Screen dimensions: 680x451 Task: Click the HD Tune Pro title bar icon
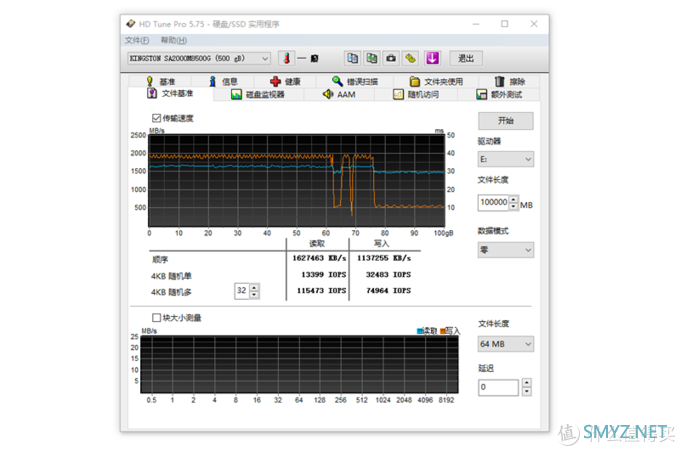point(131,24)
